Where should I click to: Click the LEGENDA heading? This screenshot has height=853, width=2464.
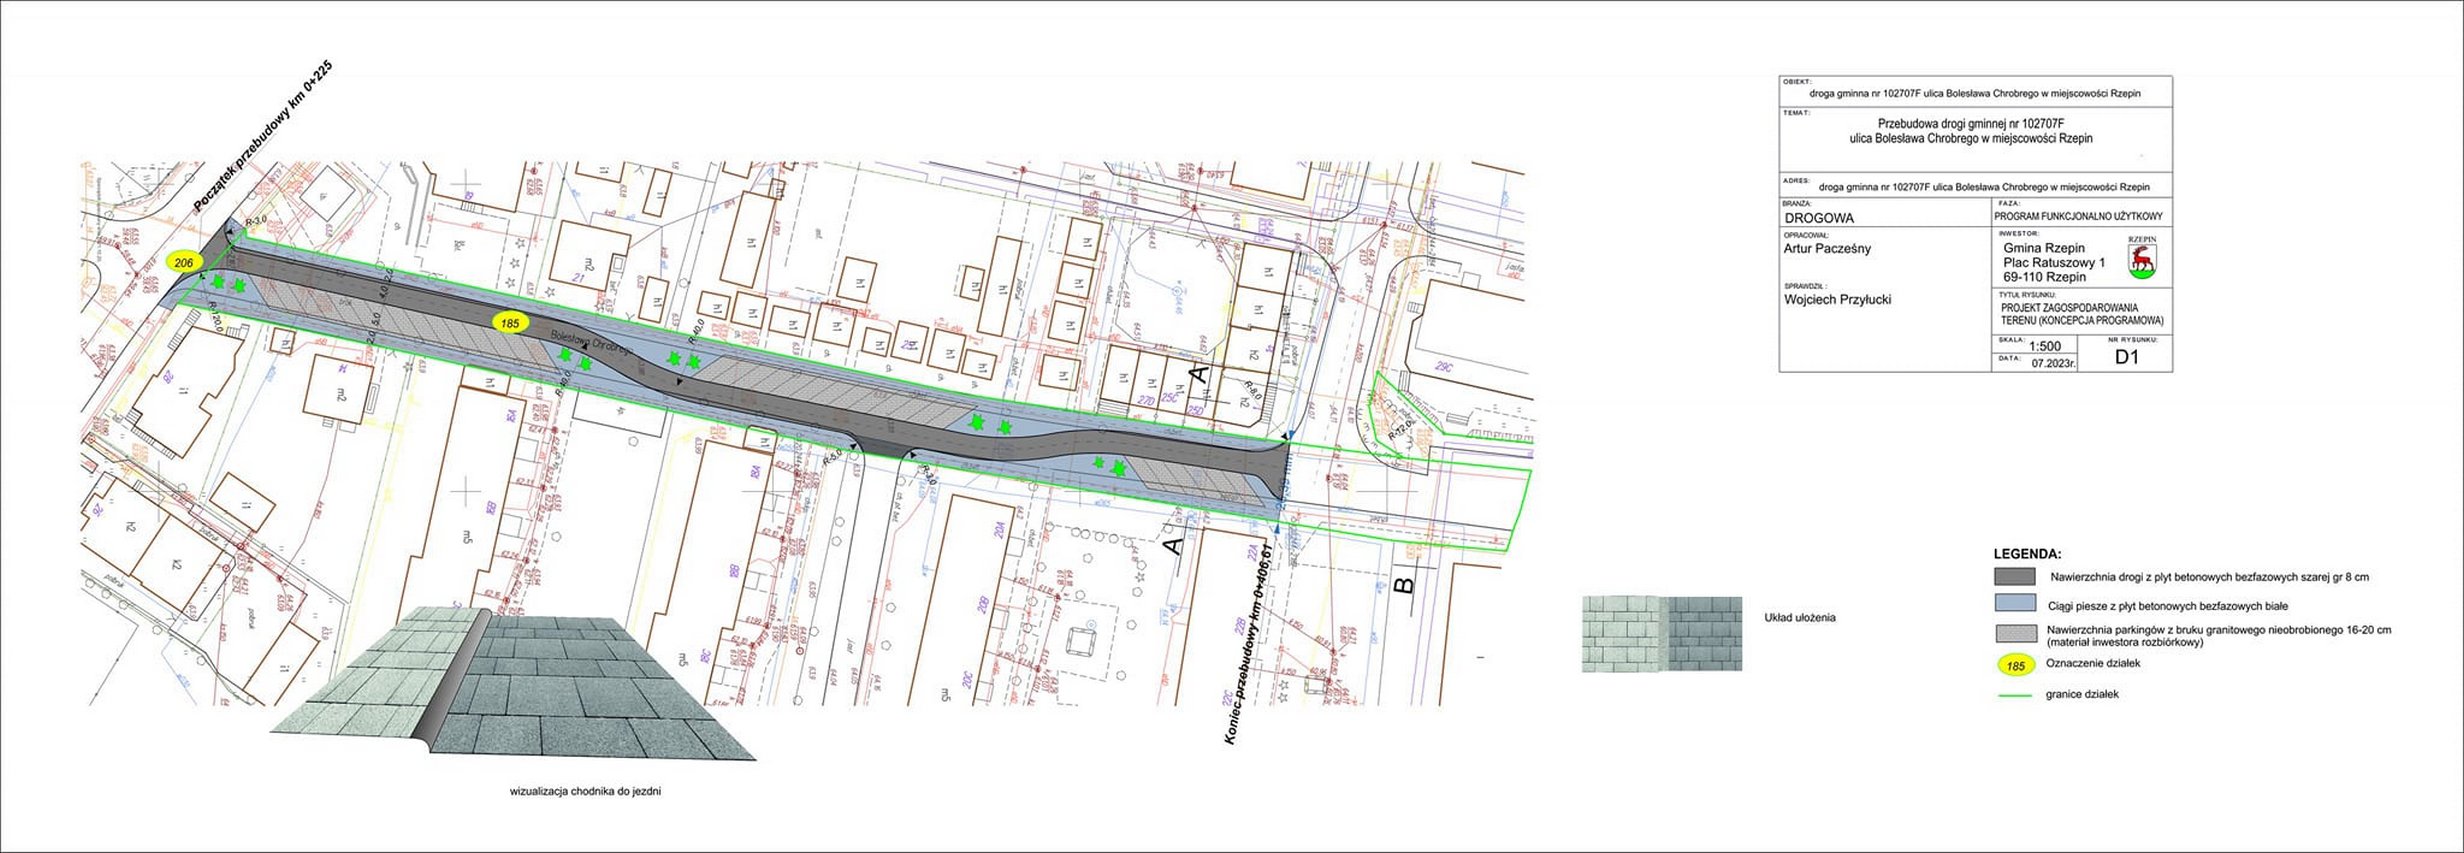pos(2027,554)
